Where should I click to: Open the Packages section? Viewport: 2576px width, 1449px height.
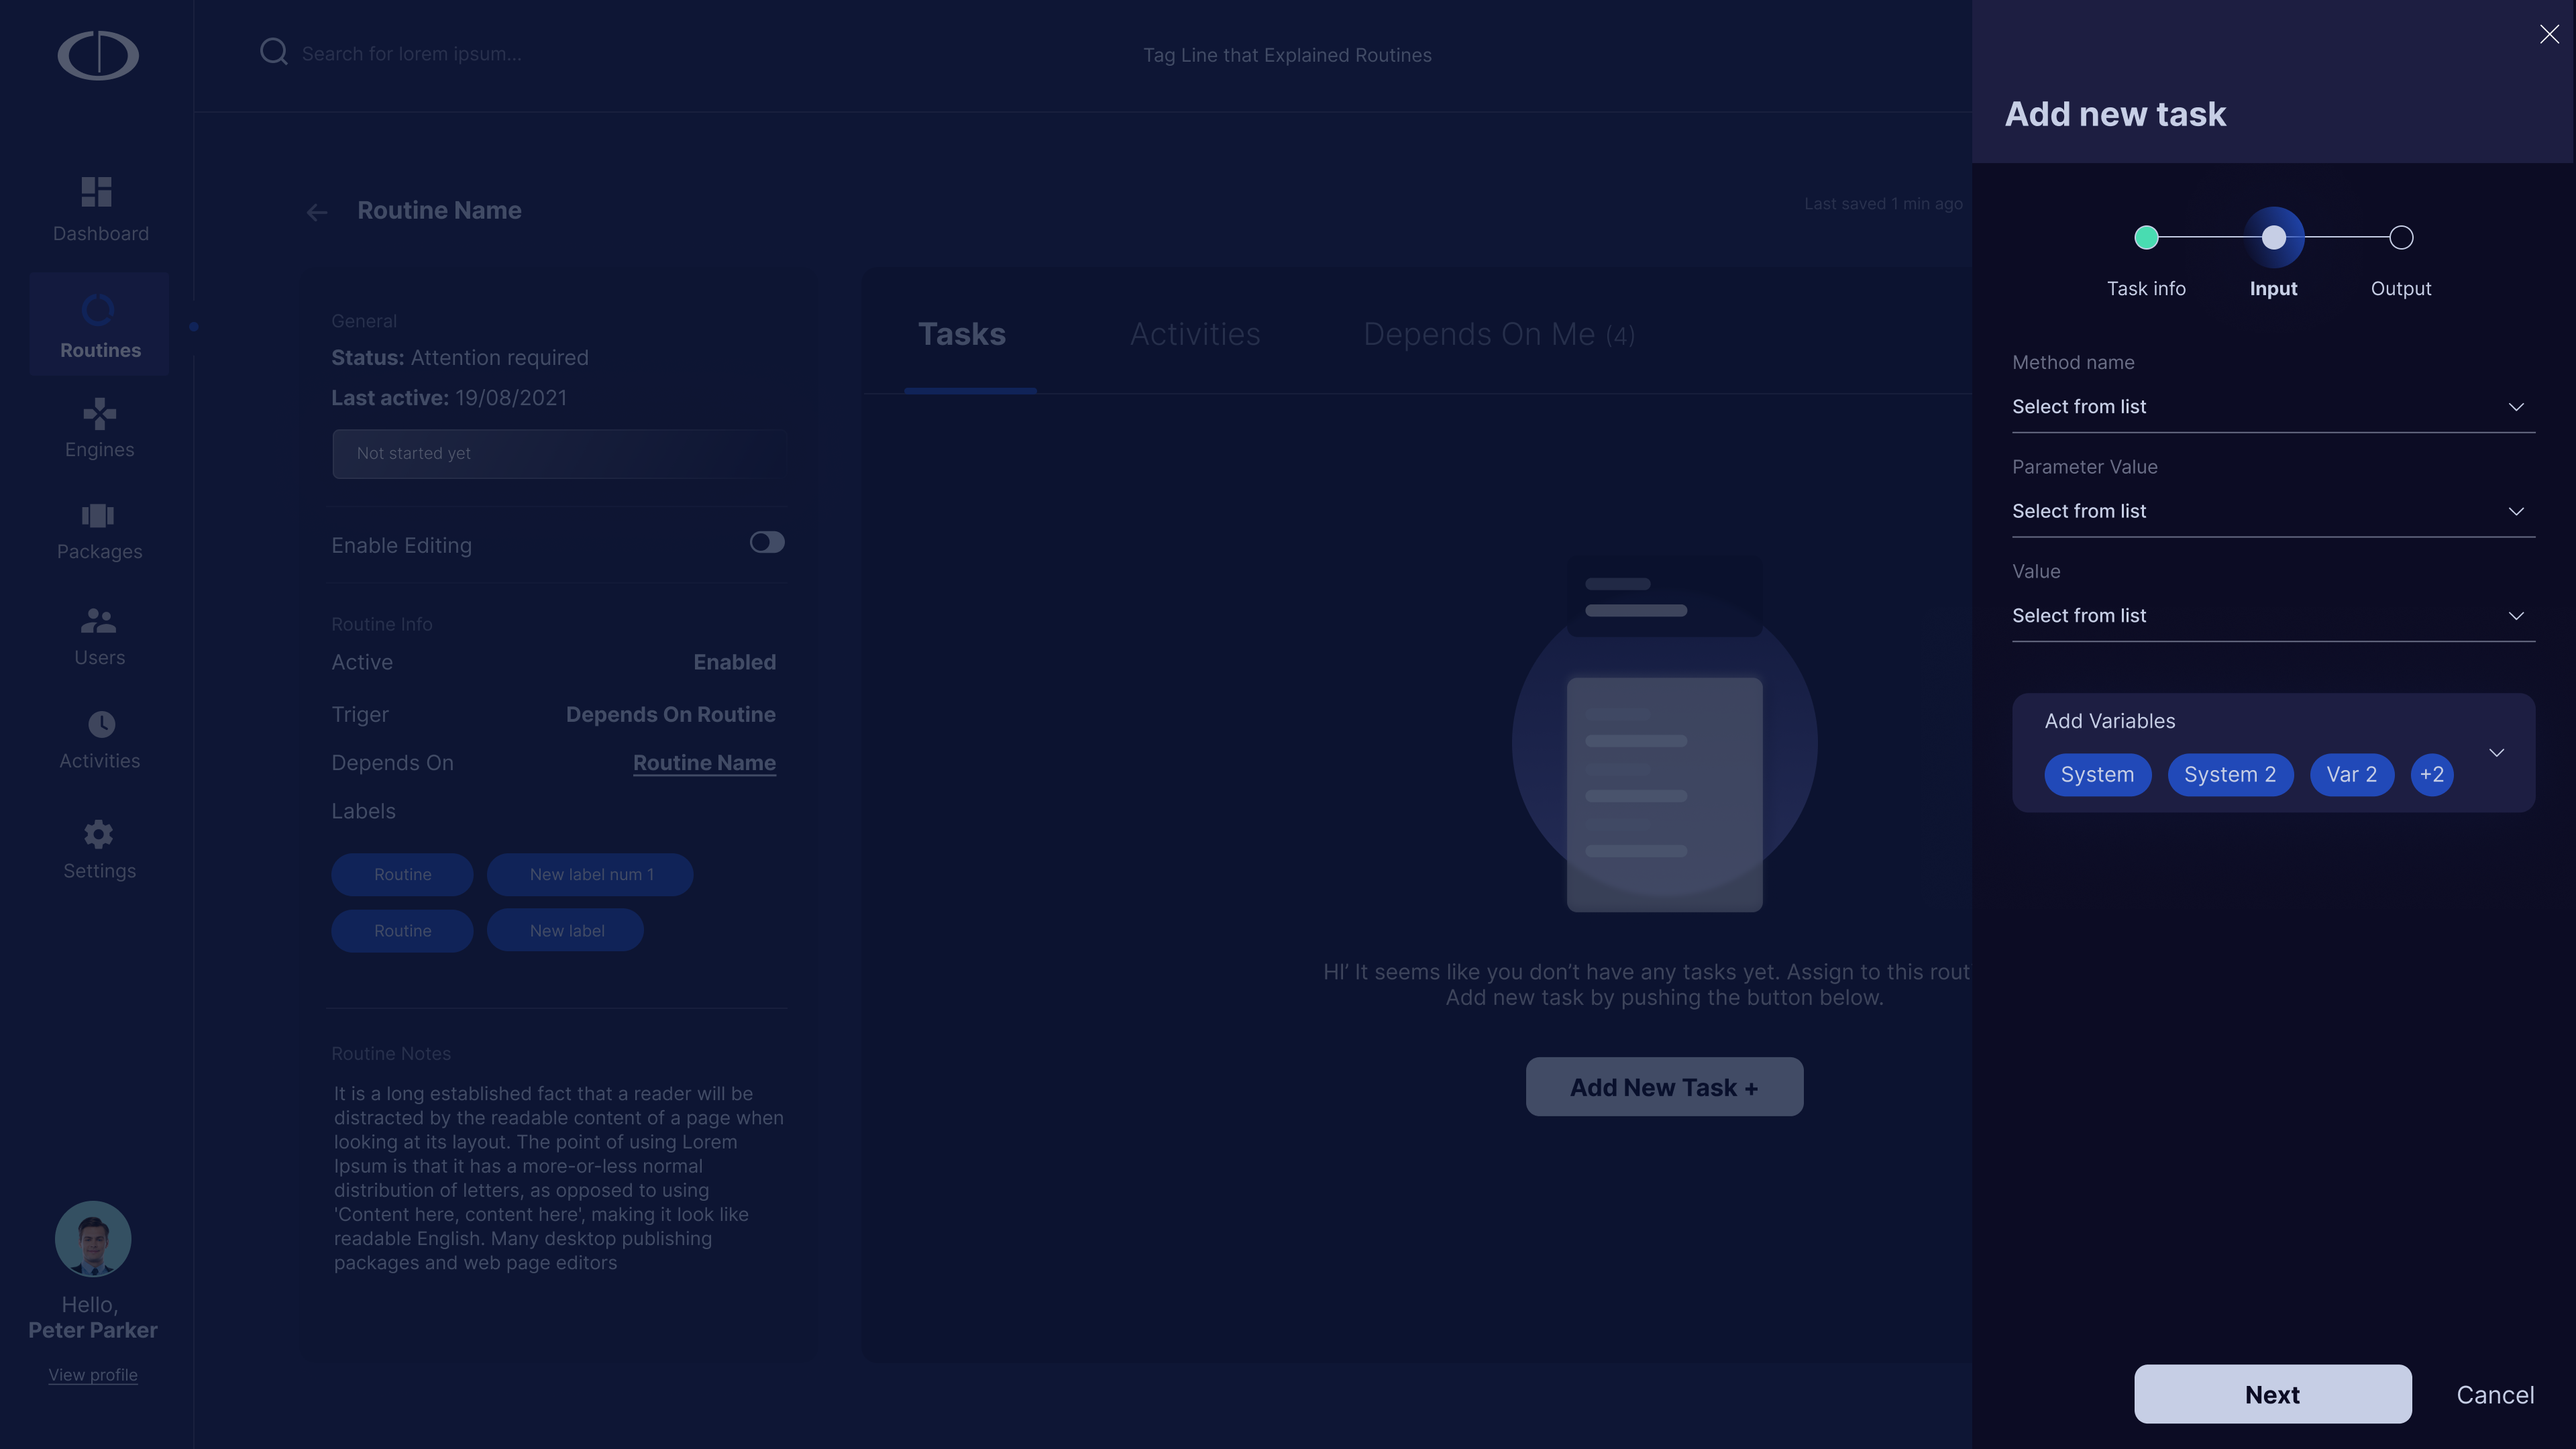[x=100, y=532]
